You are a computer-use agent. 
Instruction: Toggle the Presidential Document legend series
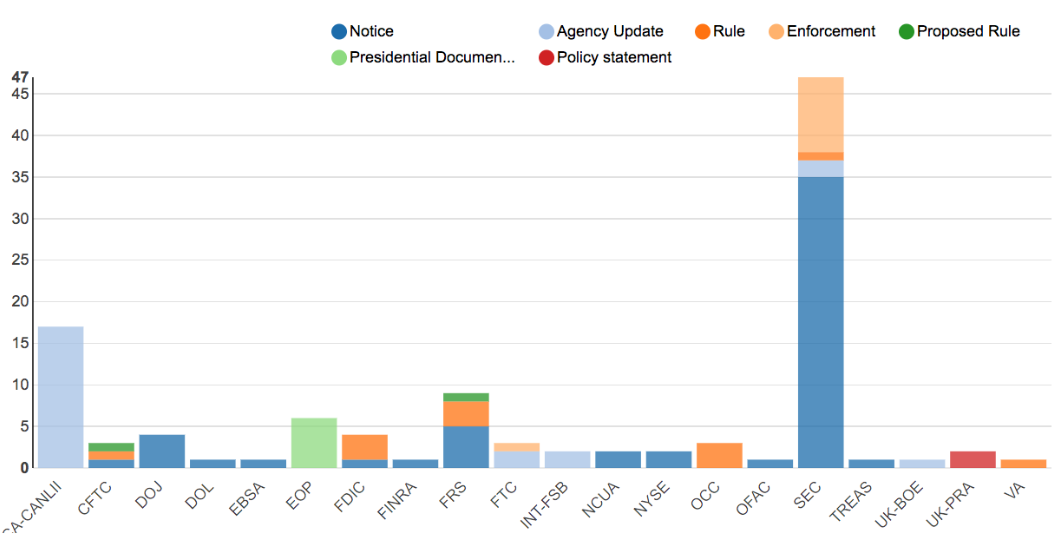[x=423, y=57]
